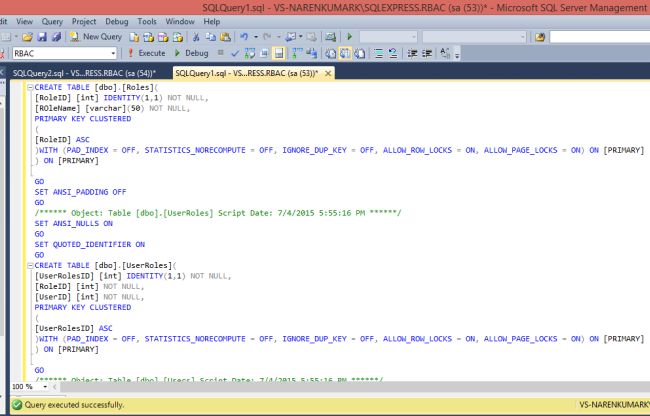This screenshot has height=416, width=650.
Task: Click the Parse query checkmark icon
Action: (x=233, y=53)
